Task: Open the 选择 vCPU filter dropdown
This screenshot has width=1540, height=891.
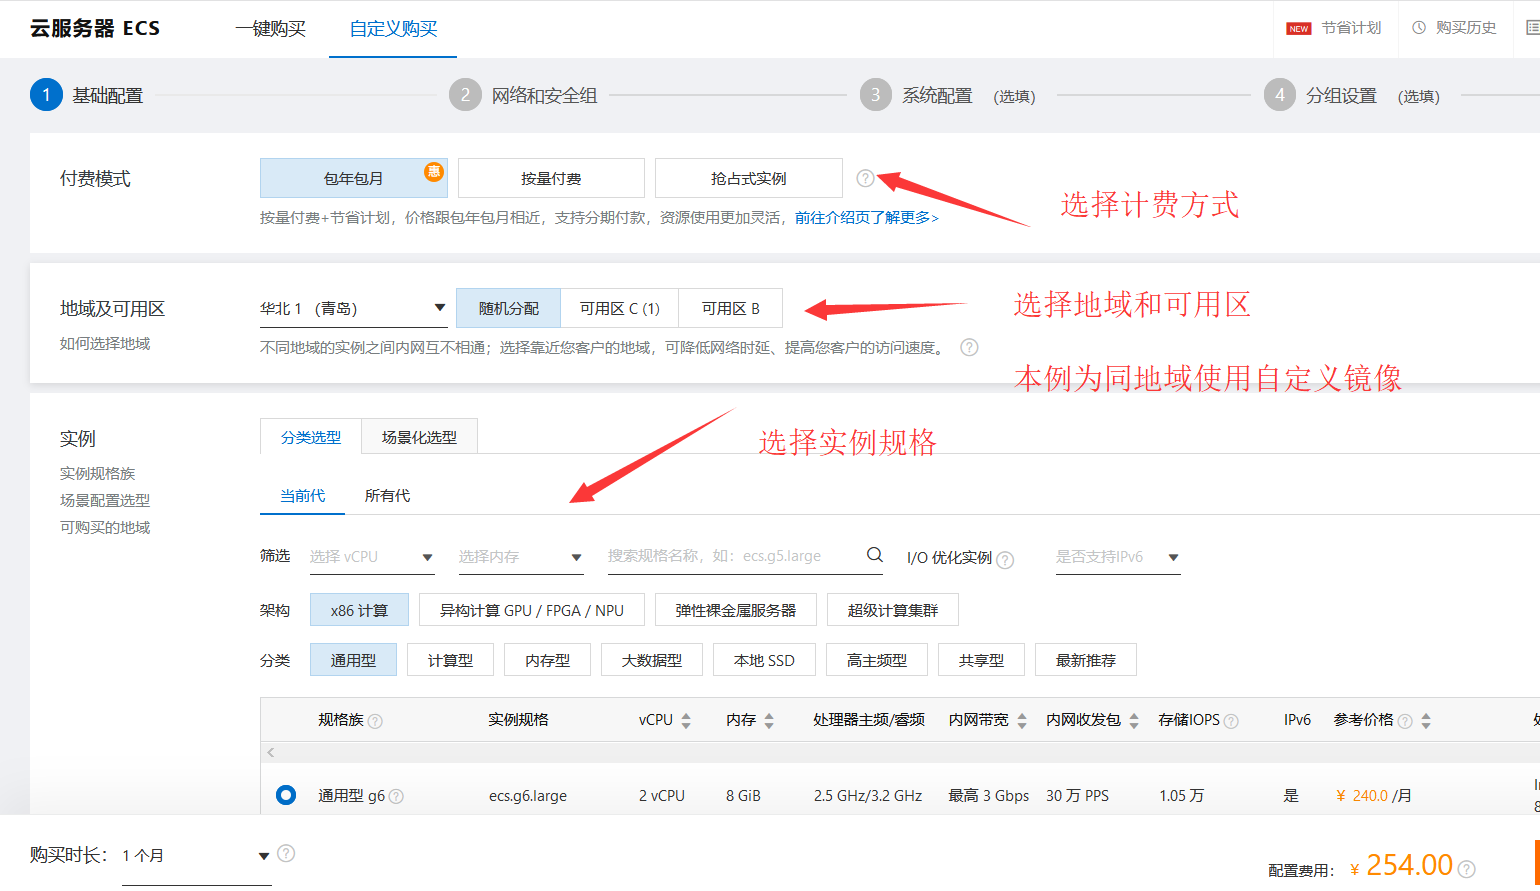Action: click(x=372, y=557)
